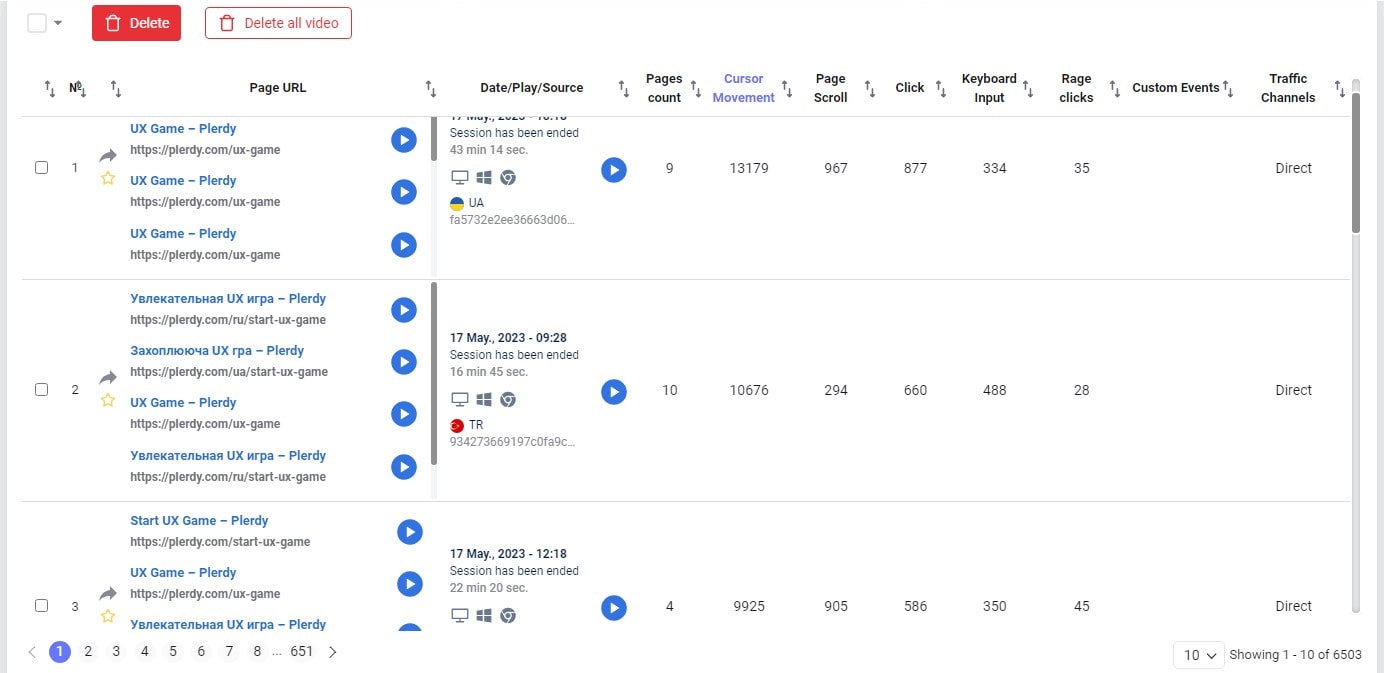Star the row 1 session as favorite
The height and width of the screenshot is (673, 1384).
[x=108, y=179]
